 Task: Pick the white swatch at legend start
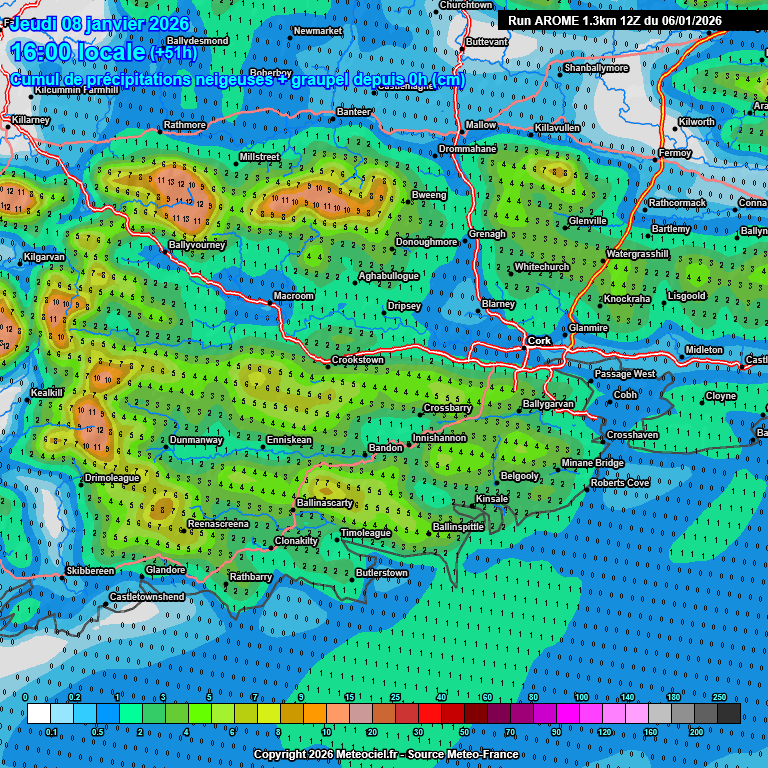tap(39, 714)
